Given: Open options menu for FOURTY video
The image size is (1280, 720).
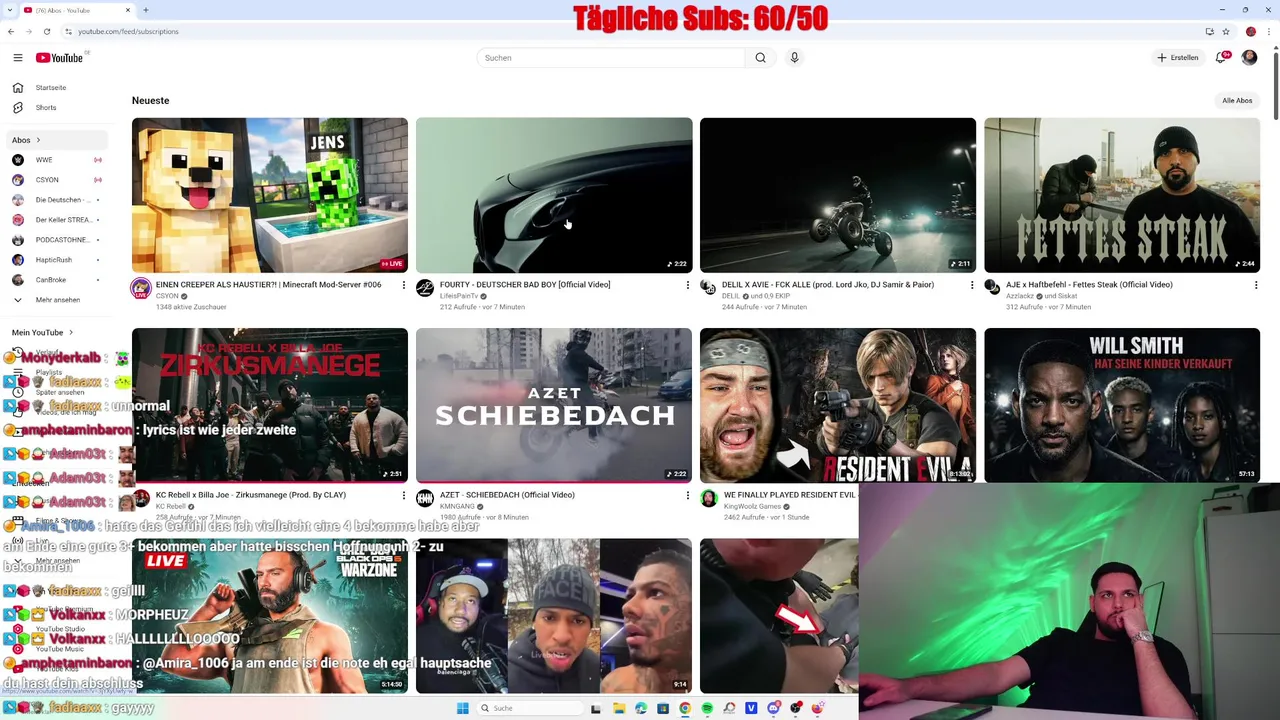Looking at the screenshot, I should point(687,285).
